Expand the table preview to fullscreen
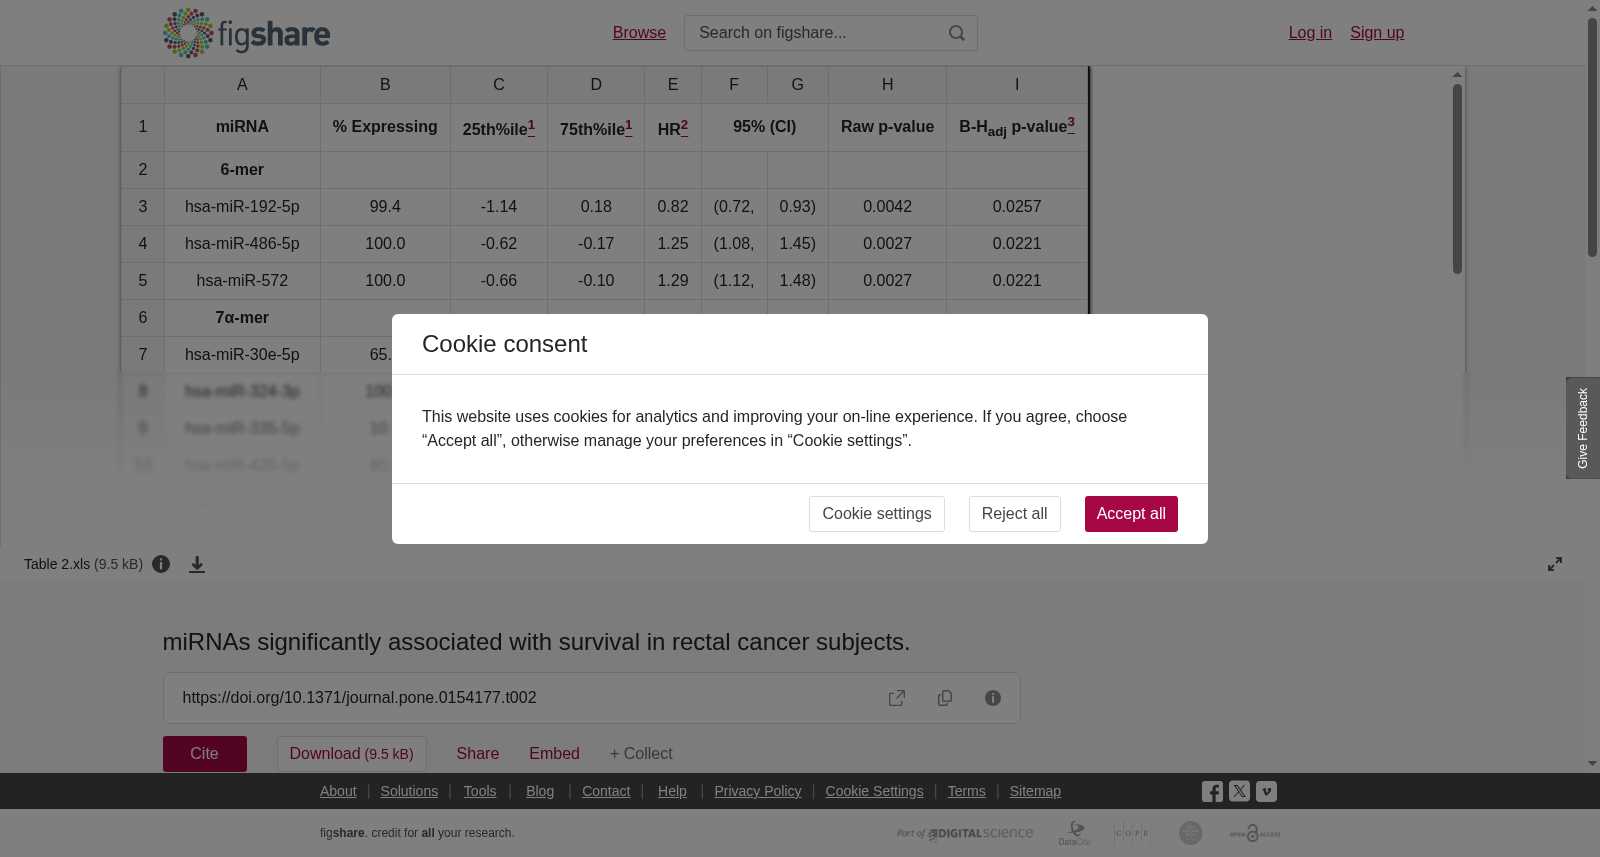1600x857 pixels. (1555, 564)
